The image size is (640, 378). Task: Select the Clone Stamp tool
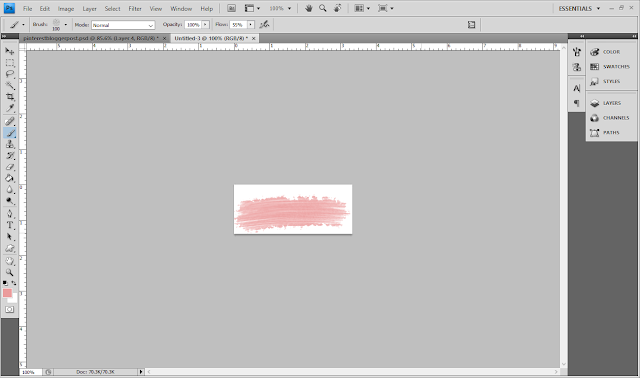click(10, 144)
